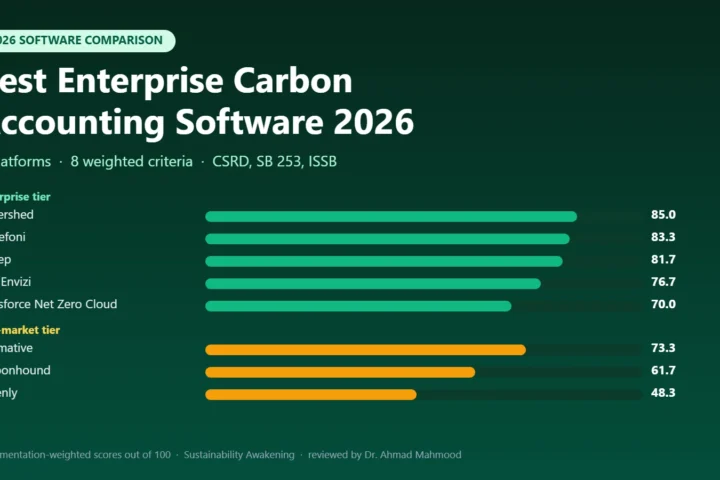Click the score value 83.3
The image size is (720, 480).
(x=663, y=237)
